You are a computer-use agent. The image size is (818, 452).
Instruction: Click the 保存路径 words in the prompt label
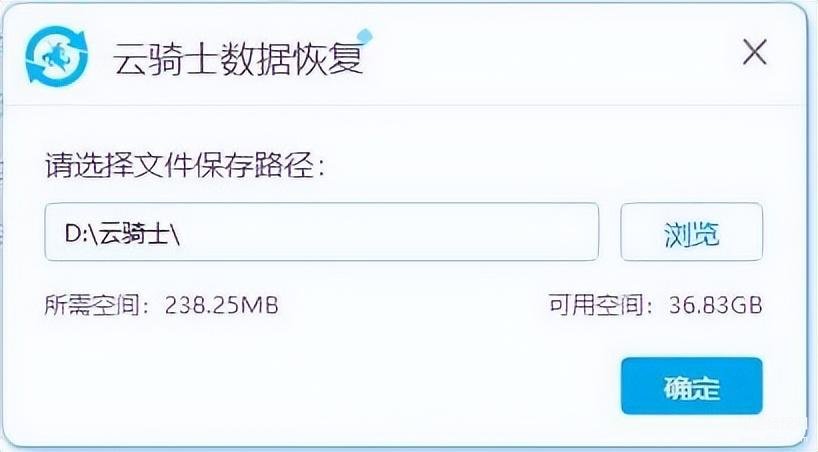tap(256, 166)
